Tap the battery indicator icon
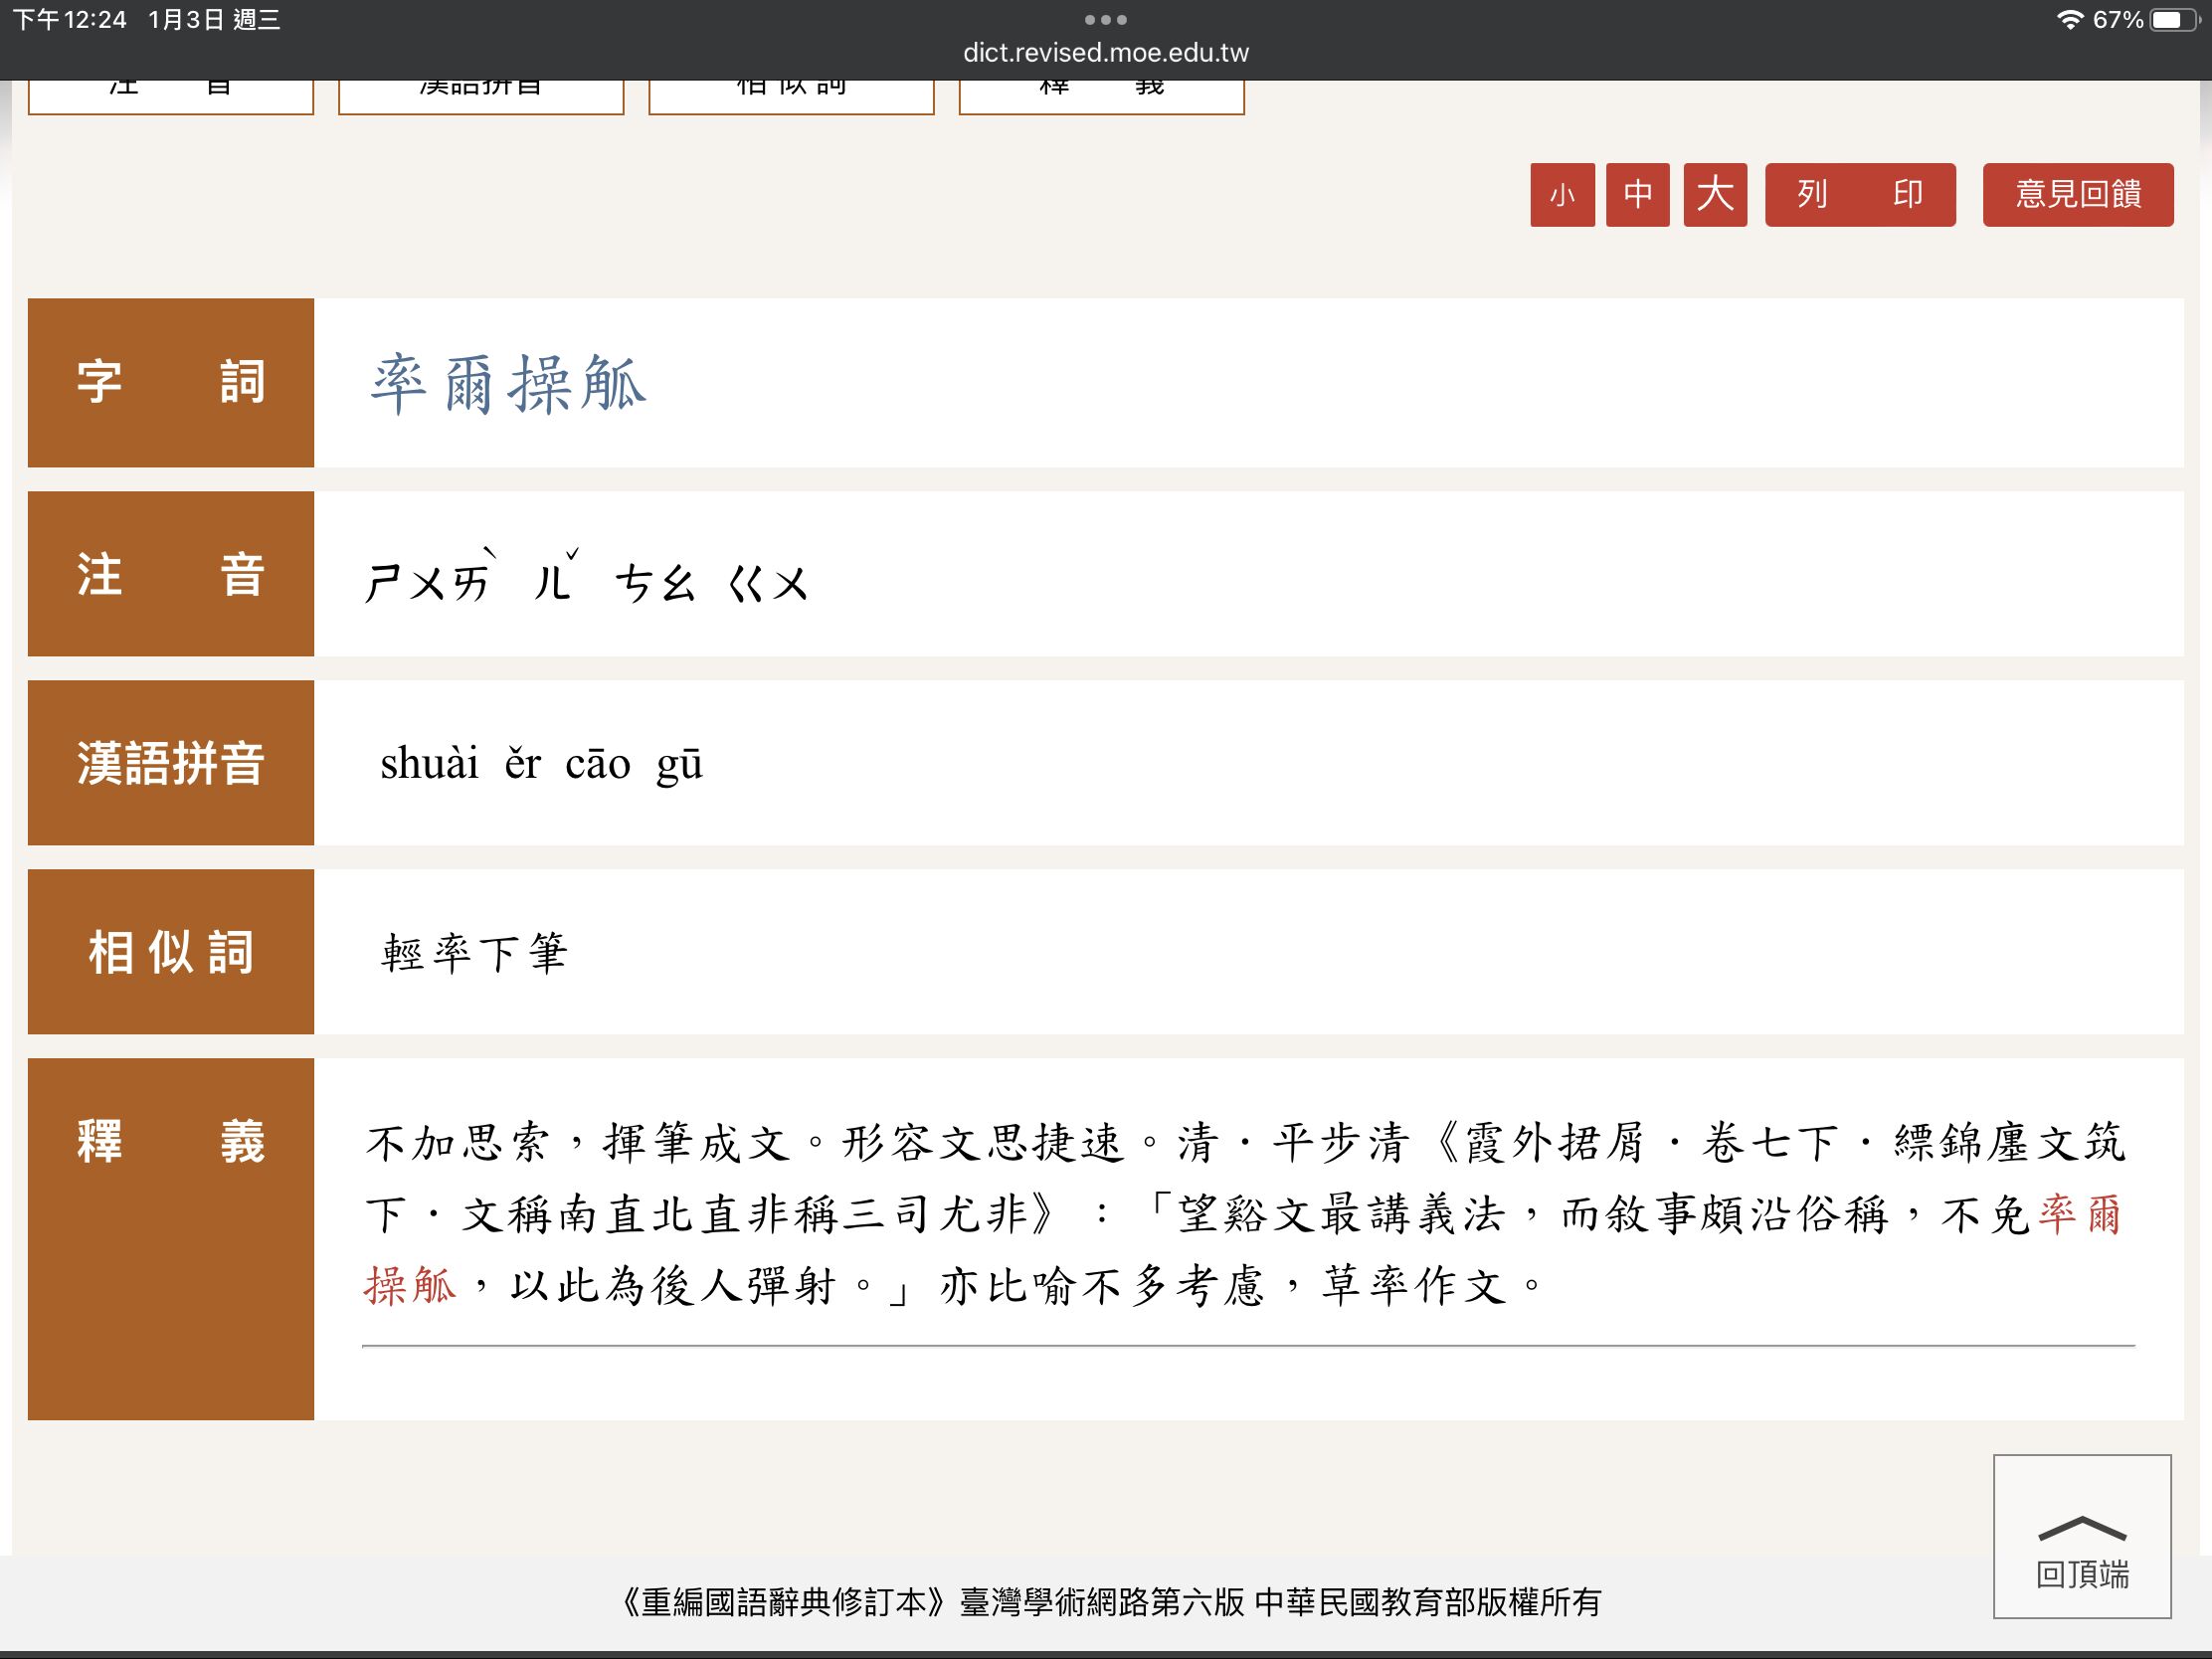 tap(2174, 20)
